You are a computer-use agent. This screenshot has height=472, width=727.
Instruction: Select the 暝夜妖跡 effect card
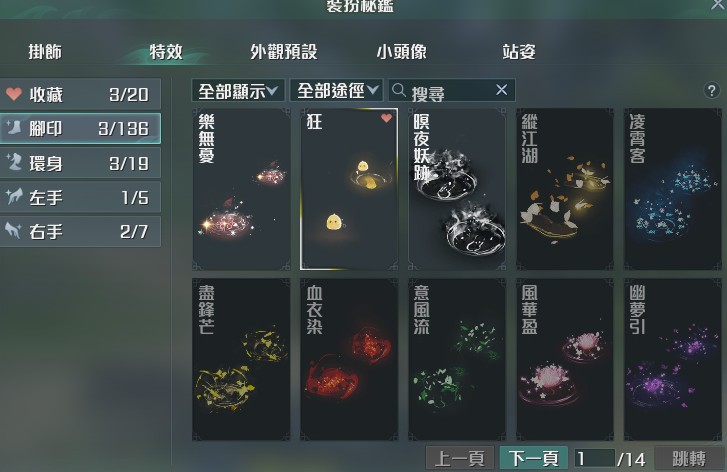[457, 189]
